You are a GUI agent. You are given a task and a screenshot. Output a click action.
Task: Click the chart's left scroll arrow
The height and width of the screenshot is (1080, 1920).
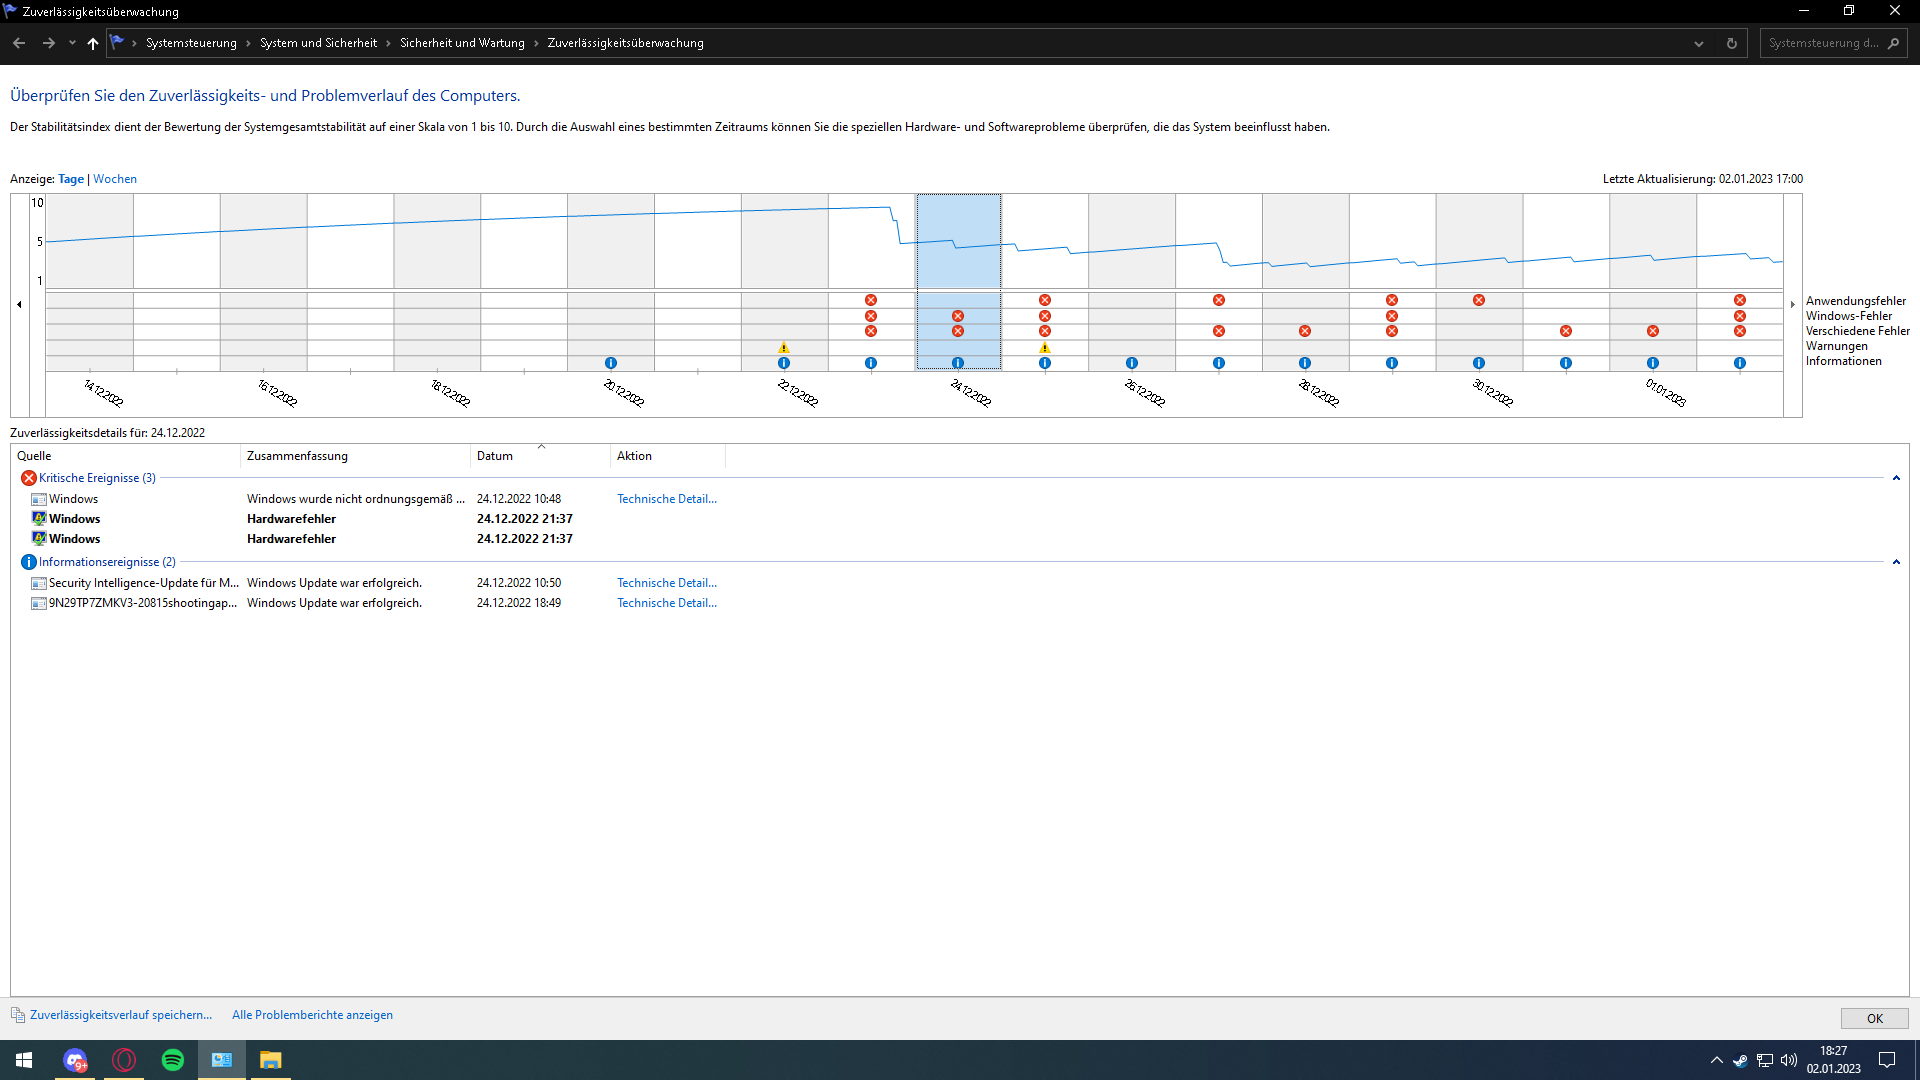coord(19,305)
